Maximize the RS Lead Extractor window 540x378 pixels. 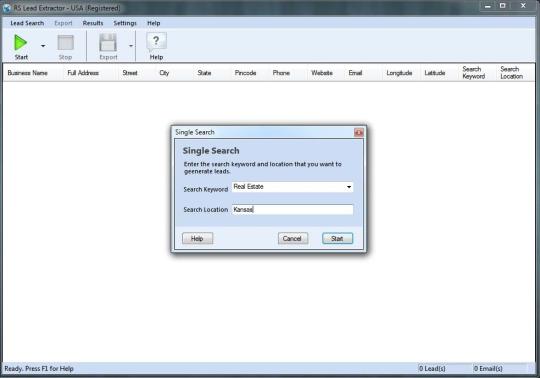point(502,6)
